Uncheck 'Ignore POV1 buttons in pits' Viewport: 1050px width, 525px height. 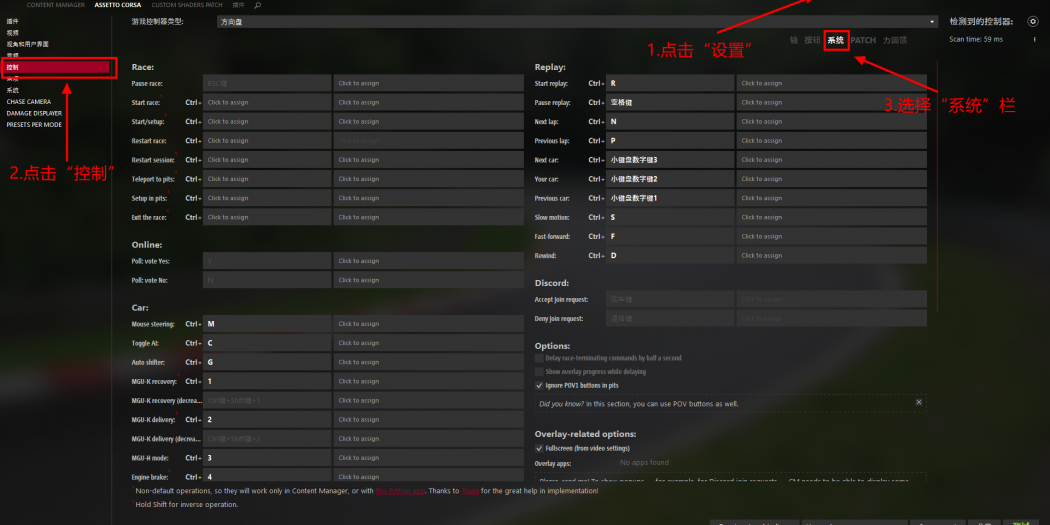pos(539,386)
